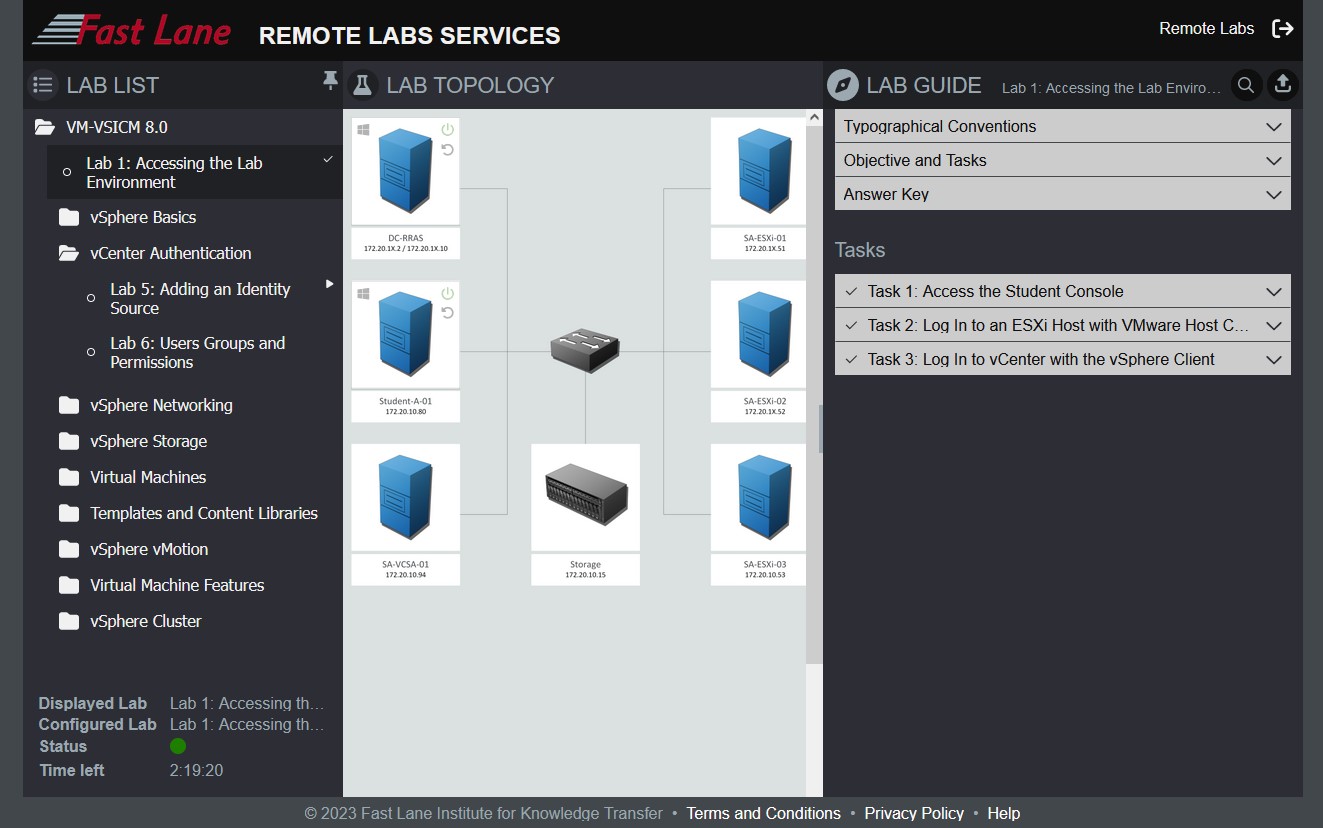Power on the Student-A-01 machine
1323x828 pixels.
coord(447,293)
